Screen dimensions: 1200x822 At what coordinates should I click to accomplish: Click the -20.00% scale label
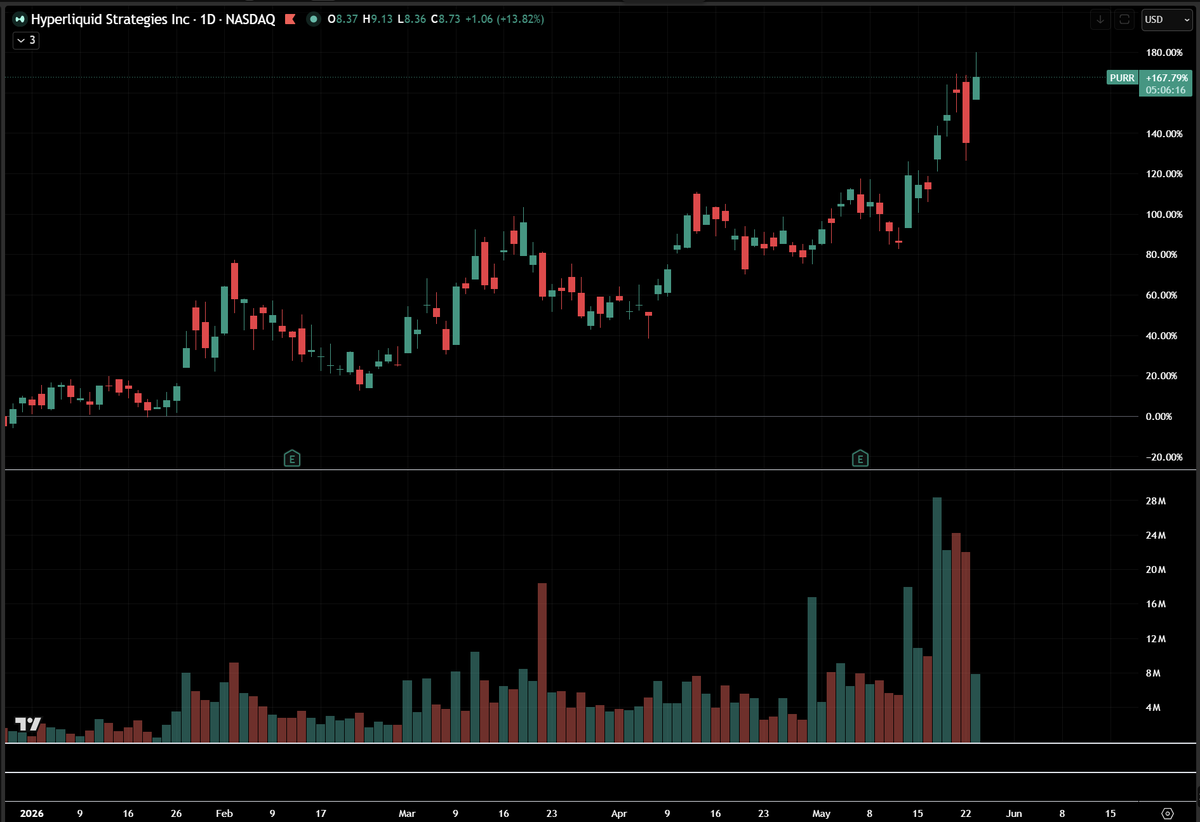[1166, 457]
